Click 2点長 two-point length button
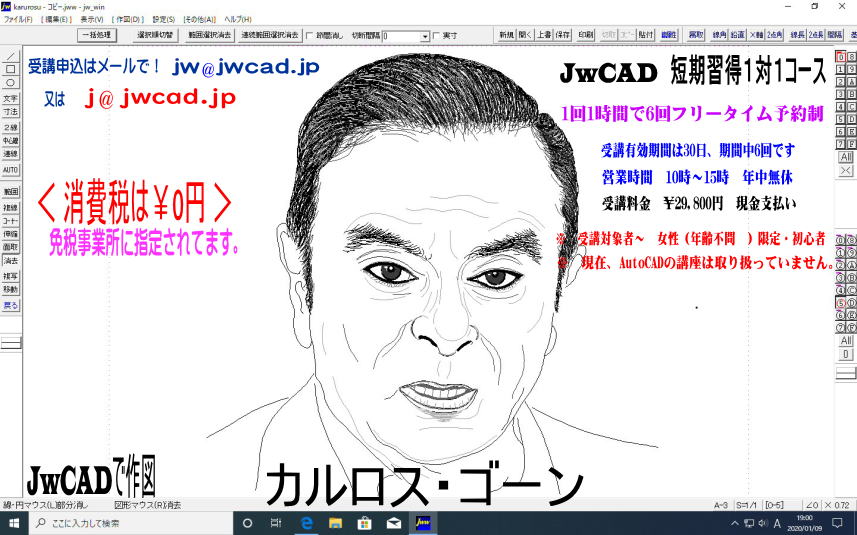Screen dimensions: 857x535 tap(816, 35)
